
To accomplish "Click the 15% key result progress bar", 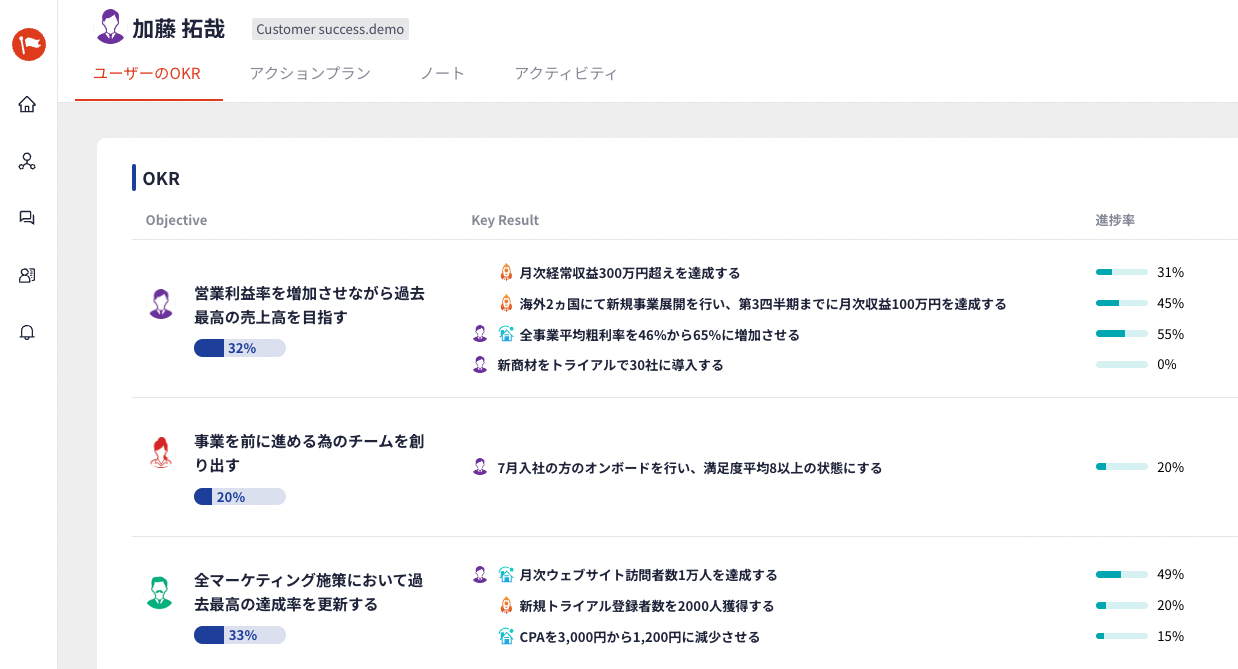I will click(x=1121, y=636).
